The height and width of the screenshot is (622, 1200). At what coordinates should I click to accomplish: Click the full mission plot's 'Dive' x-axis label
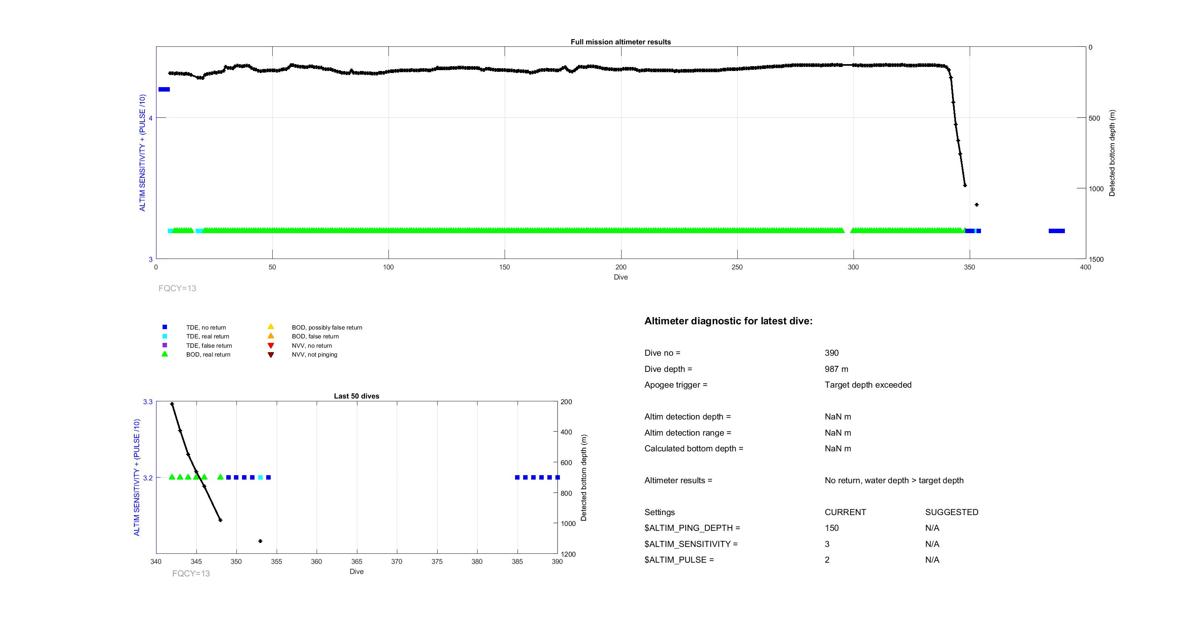tap(621, 277)
